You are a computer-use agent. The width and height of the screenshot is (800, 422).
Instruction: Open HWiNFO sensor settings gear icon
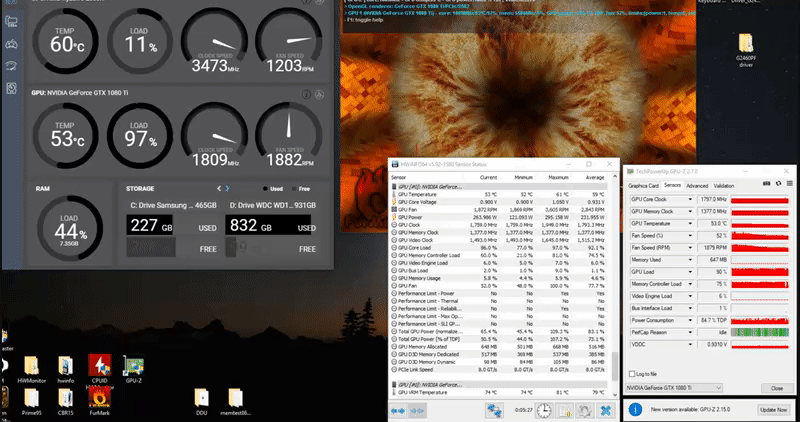[585, 410]
